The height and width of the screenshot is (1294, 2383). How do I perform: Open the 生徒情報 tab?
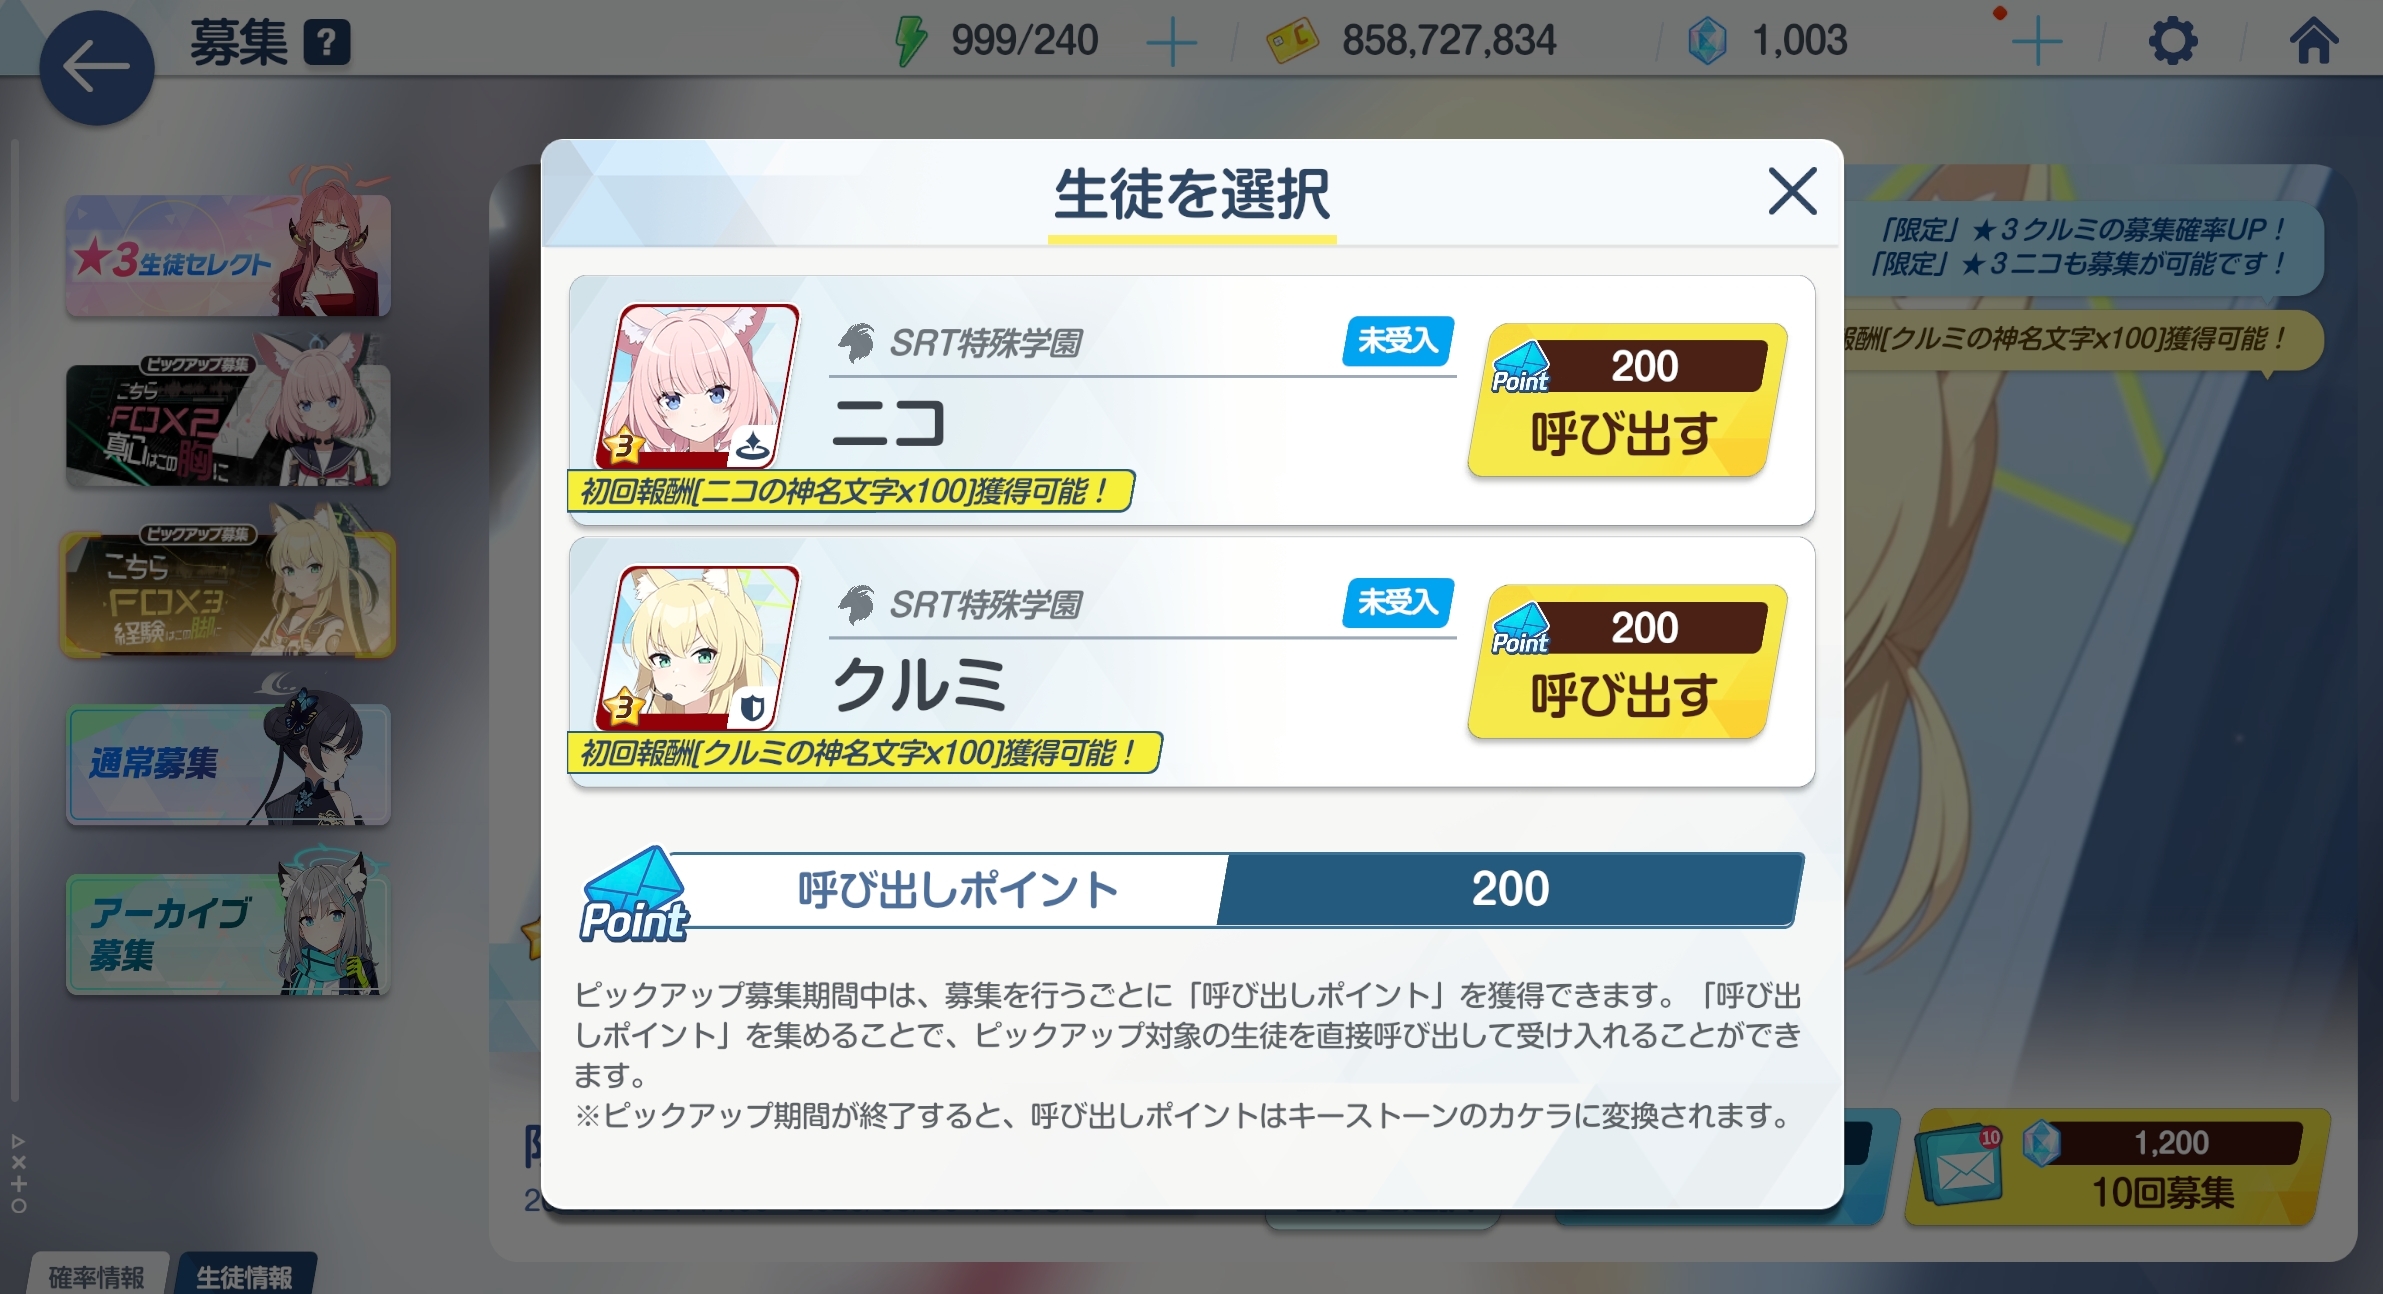click(x=245, y=1275)
